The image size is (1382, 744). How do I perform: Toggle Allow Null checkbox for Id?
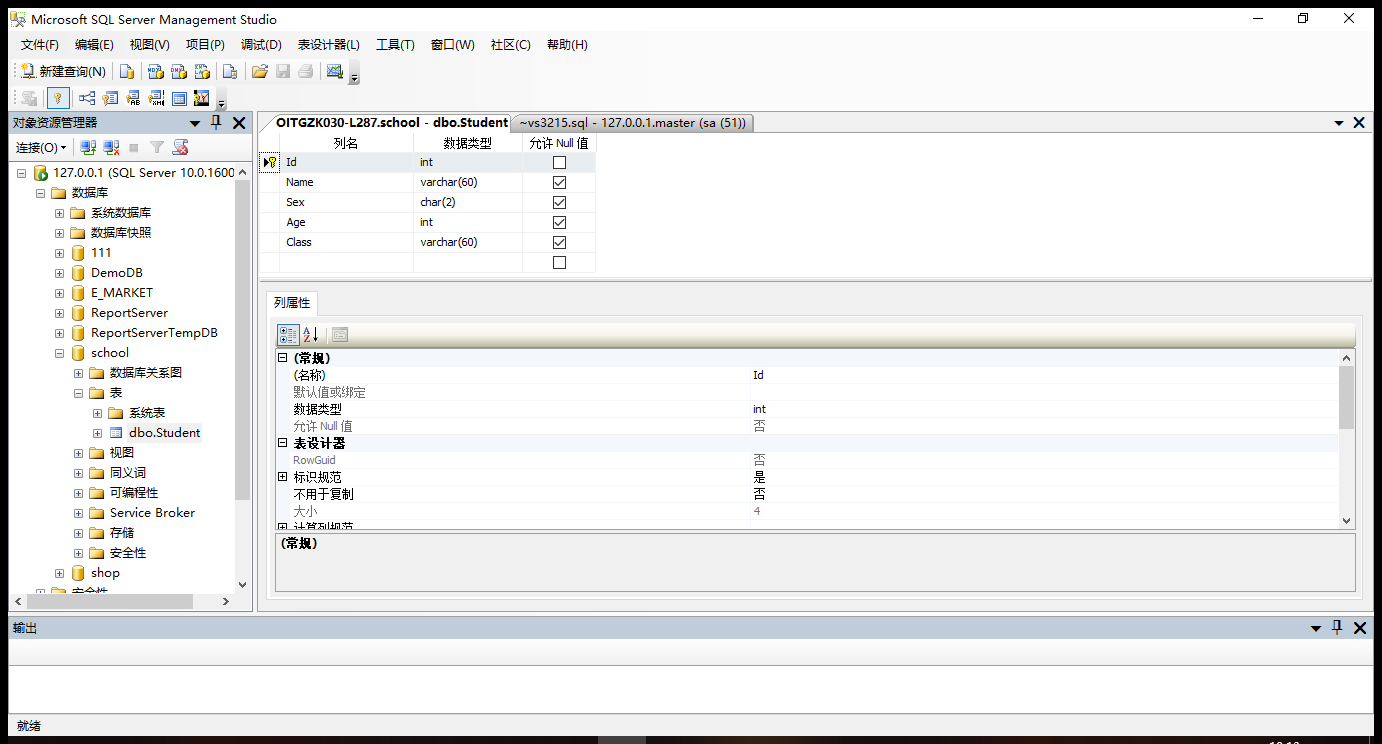point(559,162)
